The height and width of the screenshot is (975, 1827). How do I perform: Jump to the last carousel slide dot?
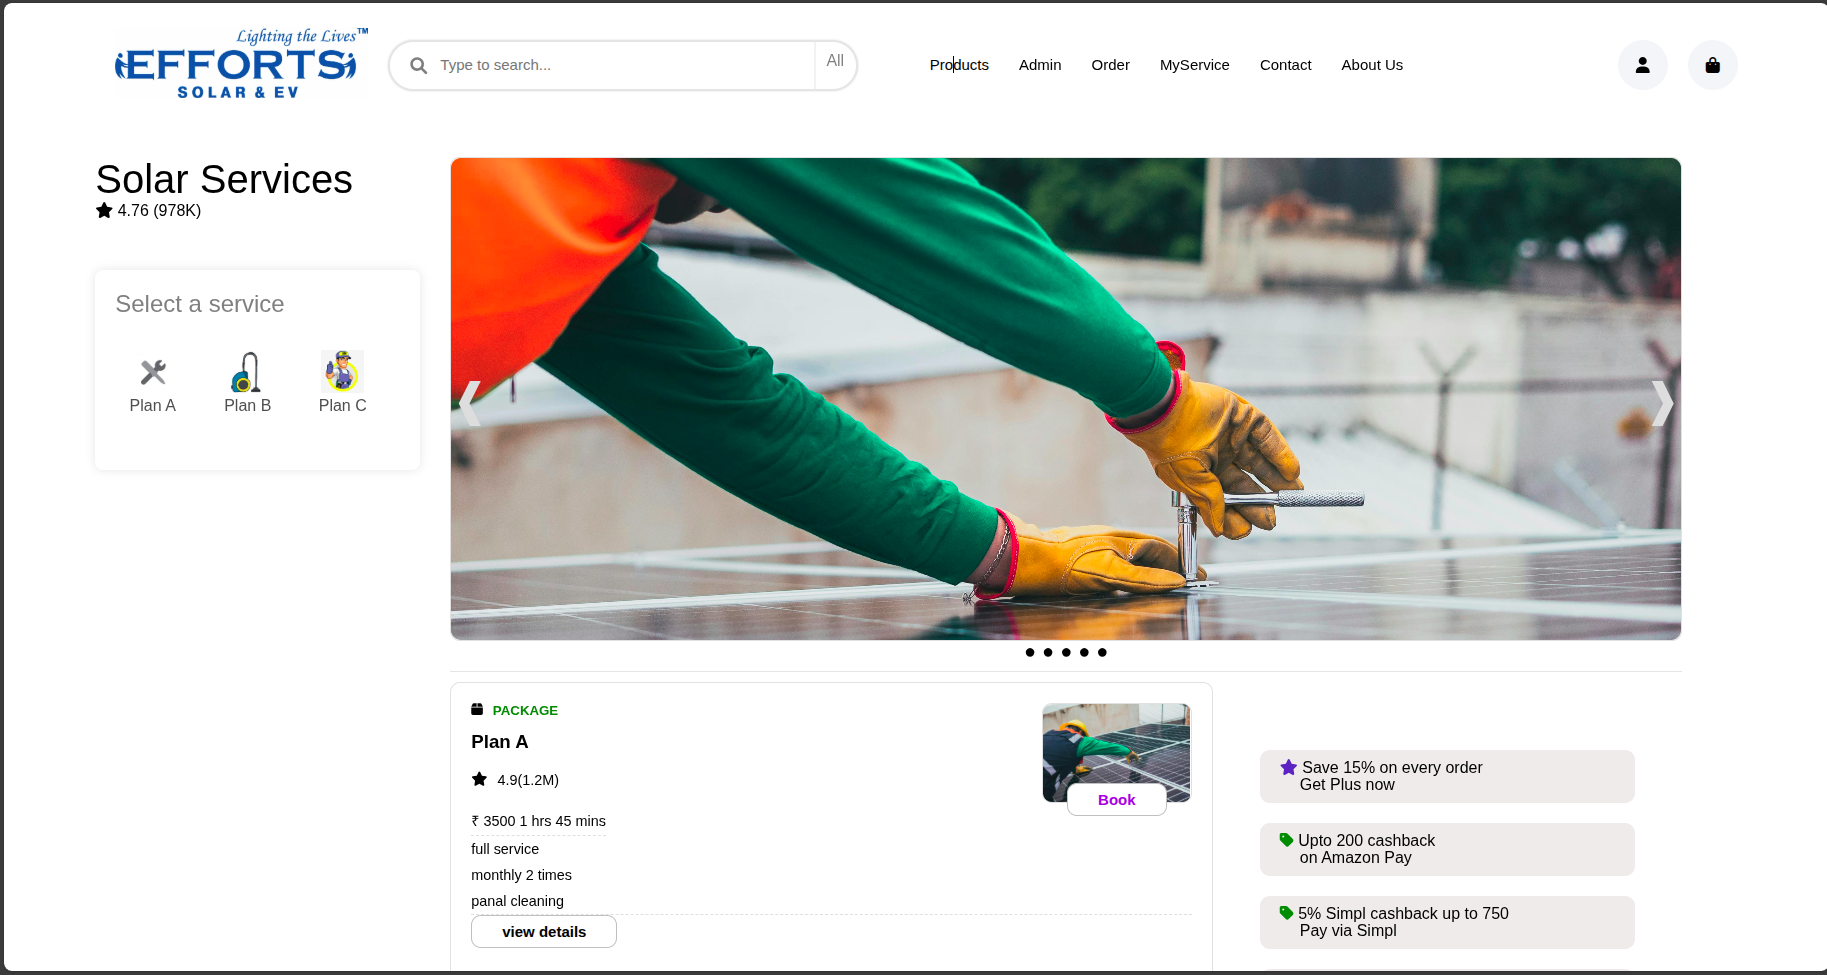[x=1102, y=652]
